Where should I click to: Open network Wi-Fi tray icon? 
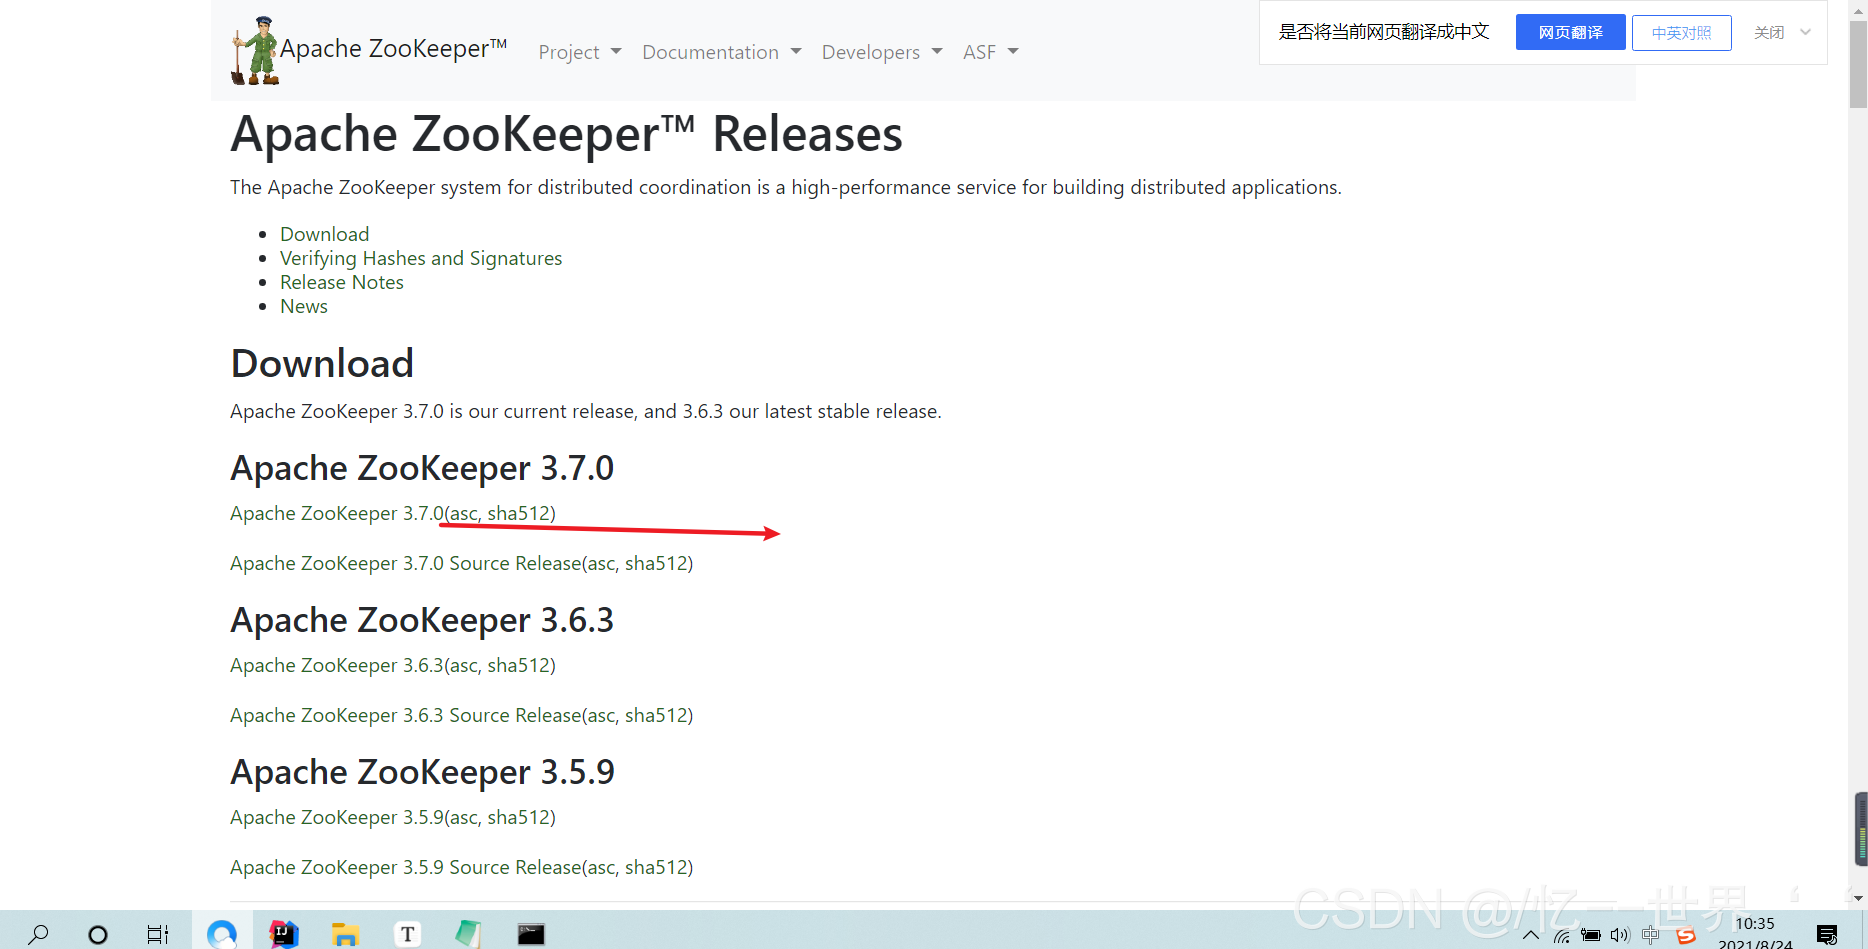click(x=1562, y=936)
